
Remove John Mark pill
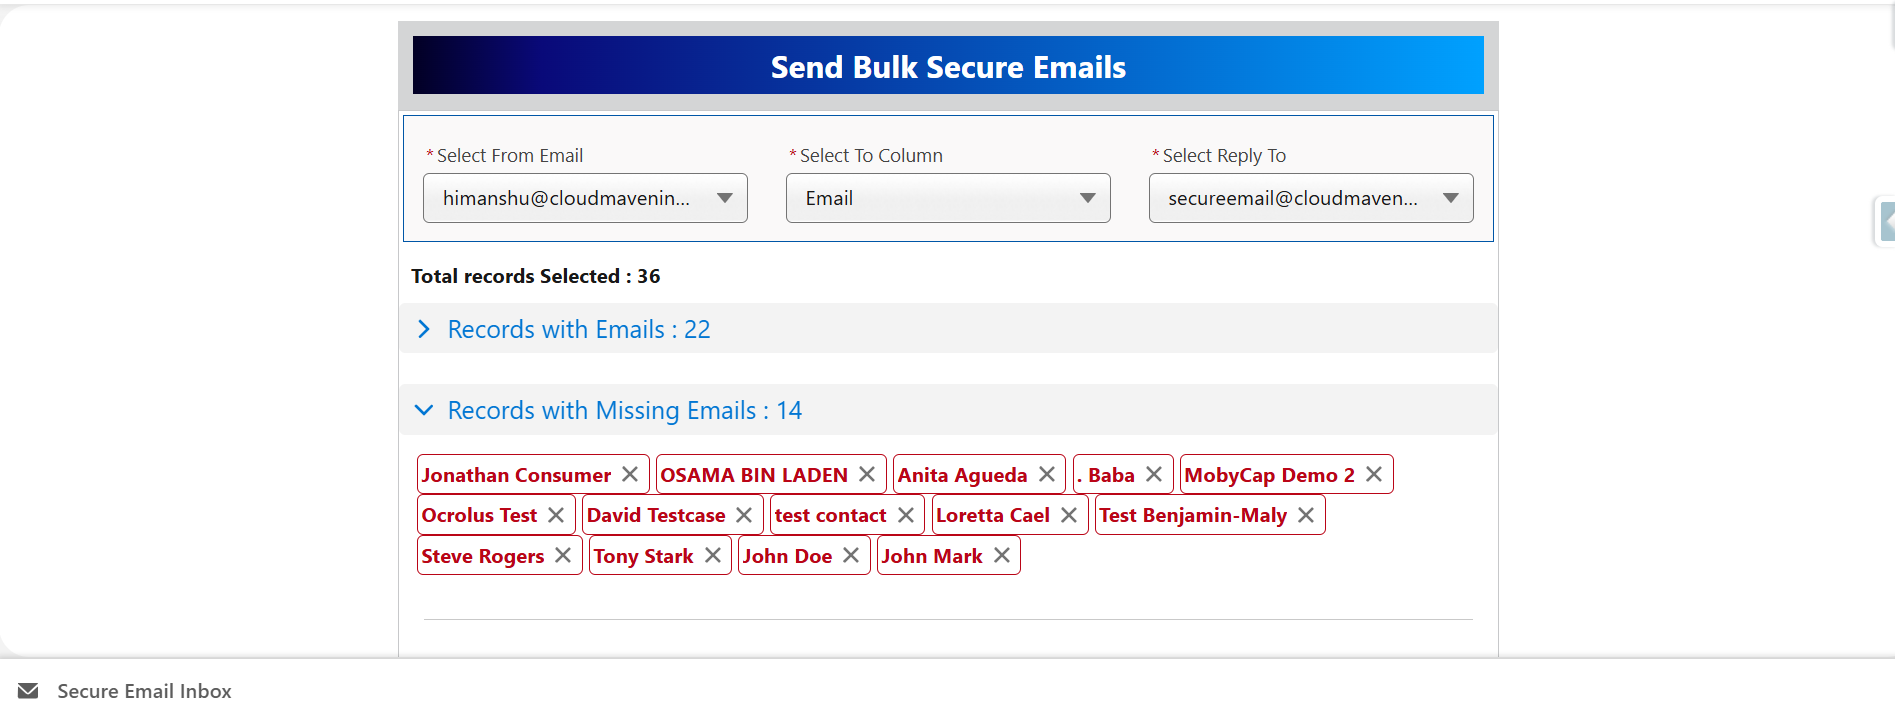1002,555
